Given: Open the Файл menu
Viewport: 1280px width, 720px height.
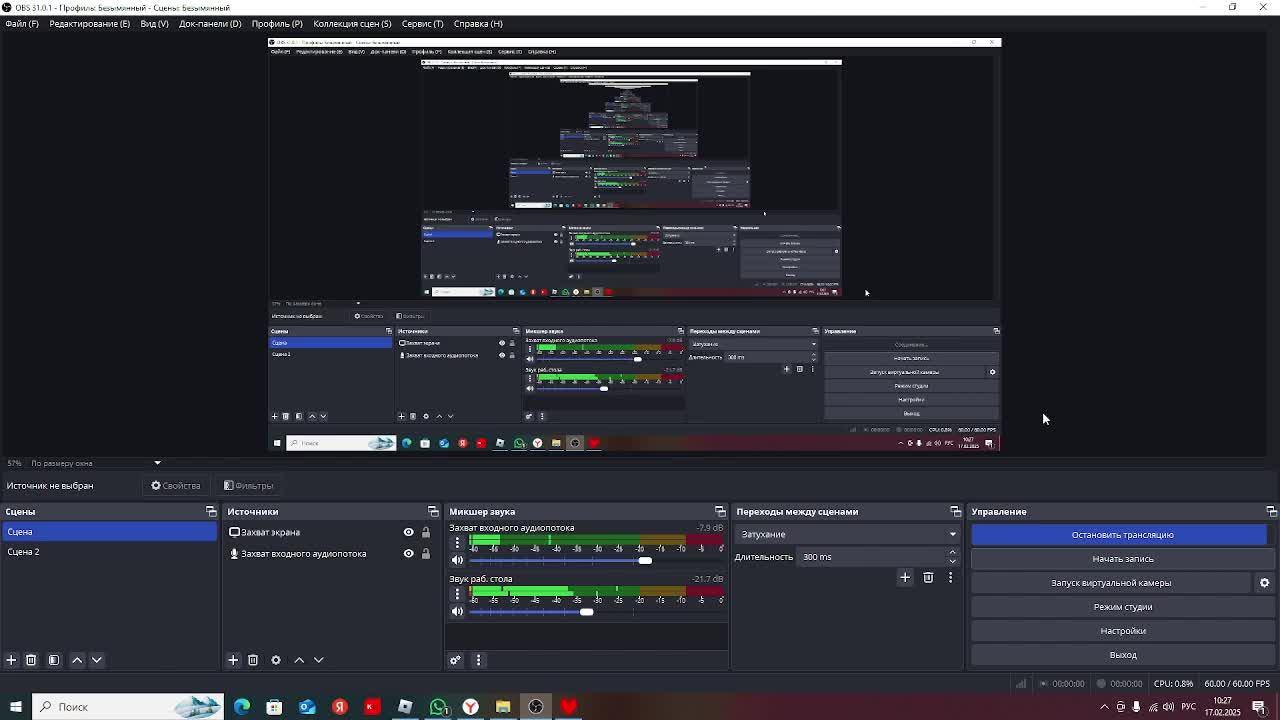Looking at the screenshot, I should (x=22, y=23).
